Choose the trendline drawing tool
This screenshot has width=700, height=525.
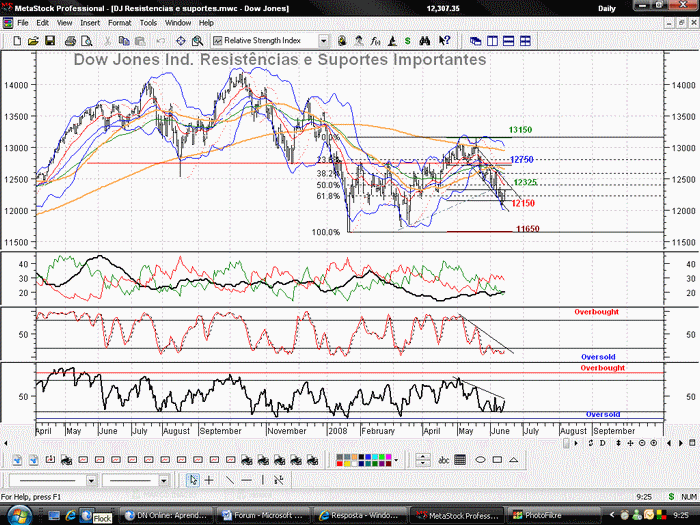[229, 480]
